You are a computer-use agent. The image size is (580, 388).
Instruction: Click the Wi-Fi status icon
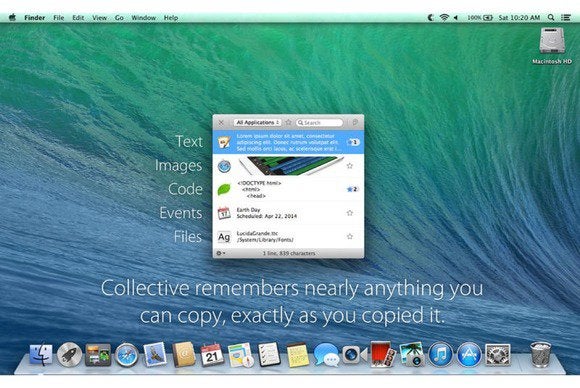tap(444, 17)
